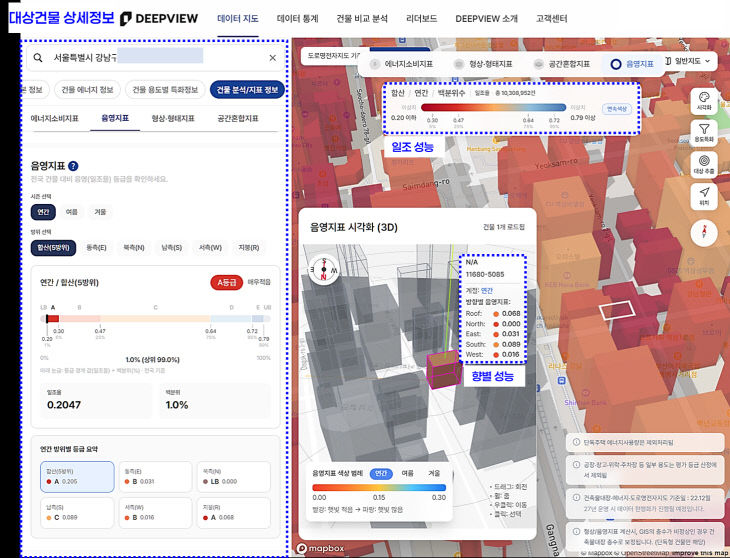Select 지붕(R) direction option
The width and height of the screenshot is (730, 558).
click(x=249, y=248)
